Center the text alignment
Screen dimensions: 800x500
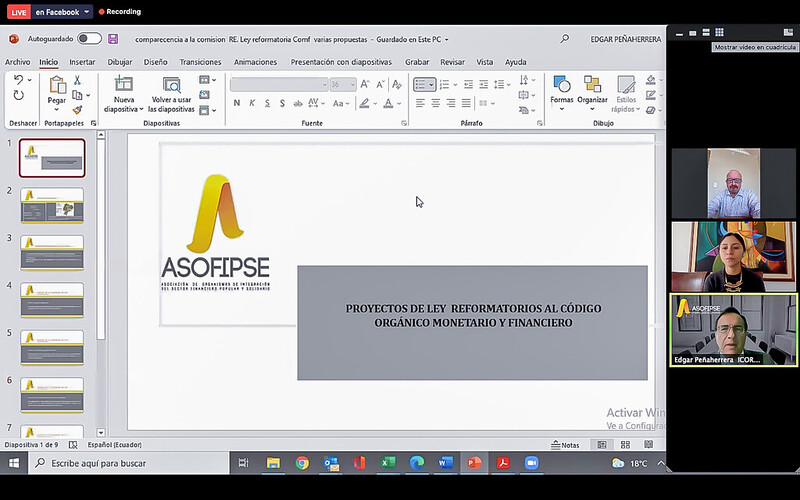435,103
